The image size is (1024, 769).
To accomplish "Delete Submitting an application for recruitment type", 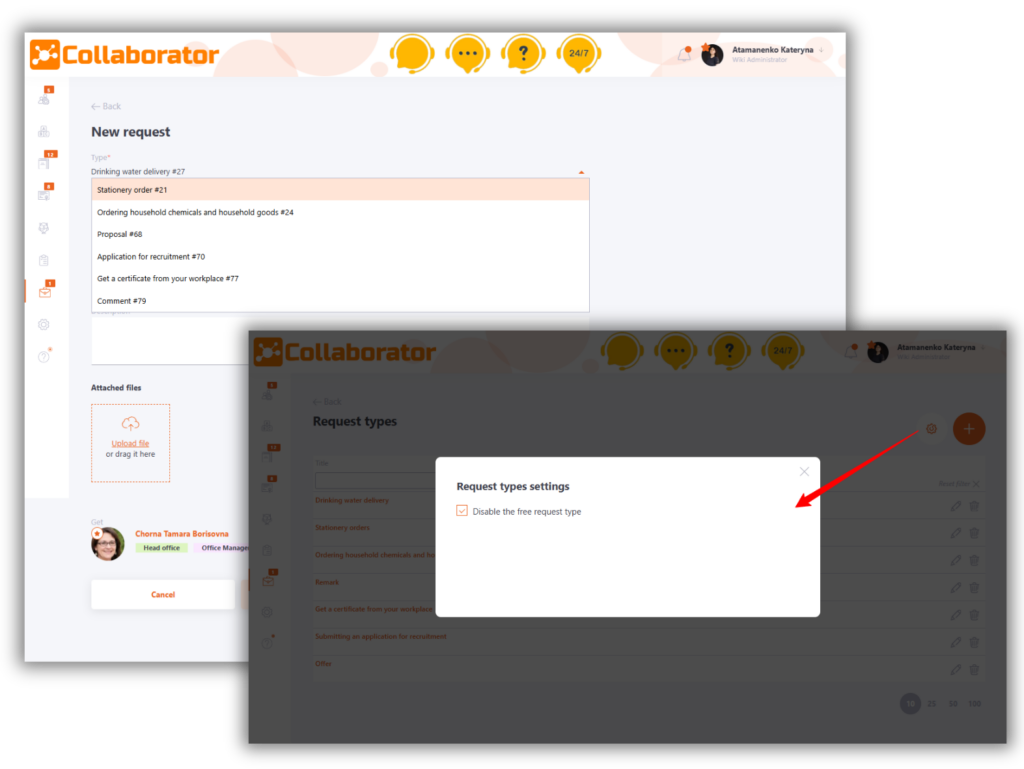I will [x=974, y=642].
